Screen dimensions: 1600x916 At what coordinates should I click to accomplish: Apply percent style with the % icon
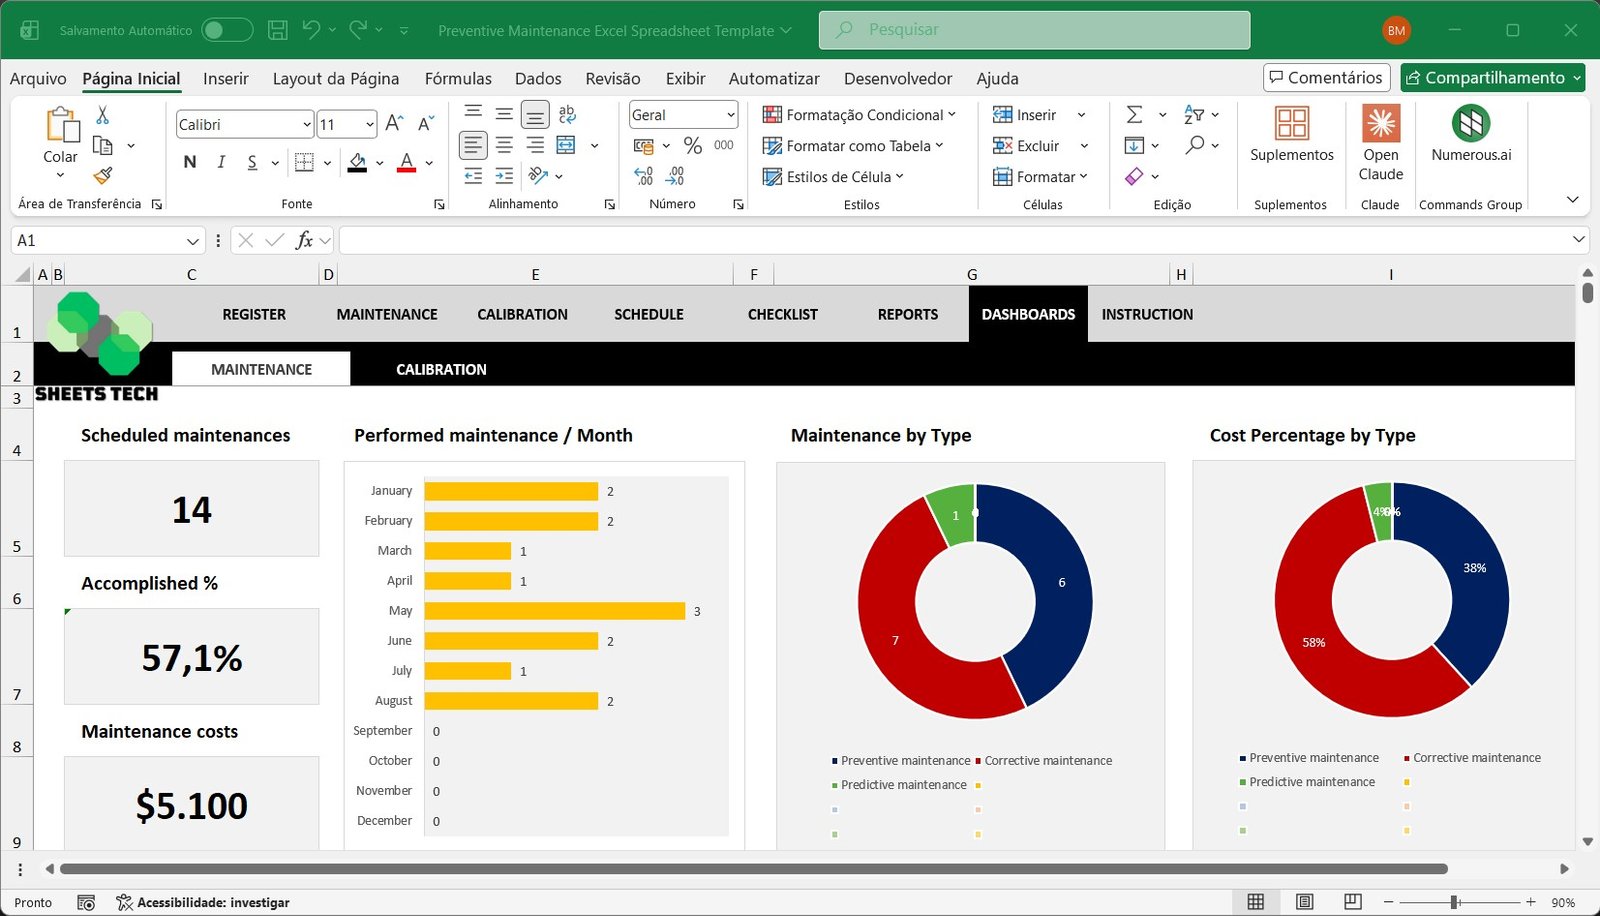pyautogui.click(x=692, y=144)
